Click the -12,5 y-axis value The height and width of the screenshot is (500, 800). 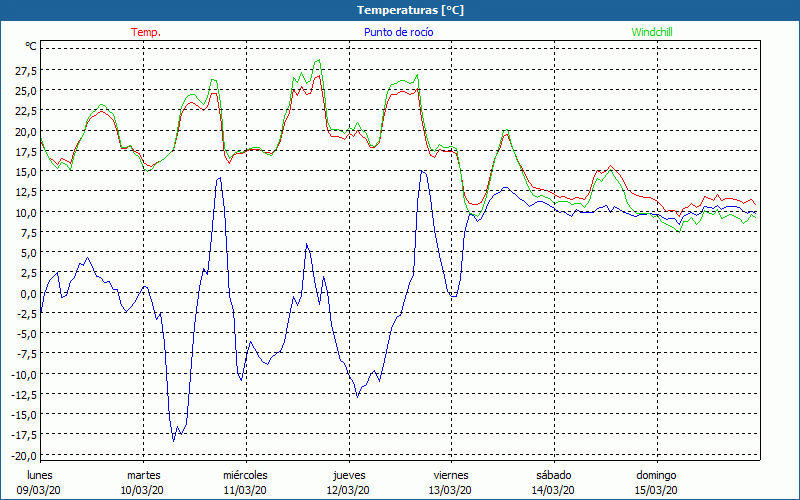pyautogui.click(x=23, y=394)
